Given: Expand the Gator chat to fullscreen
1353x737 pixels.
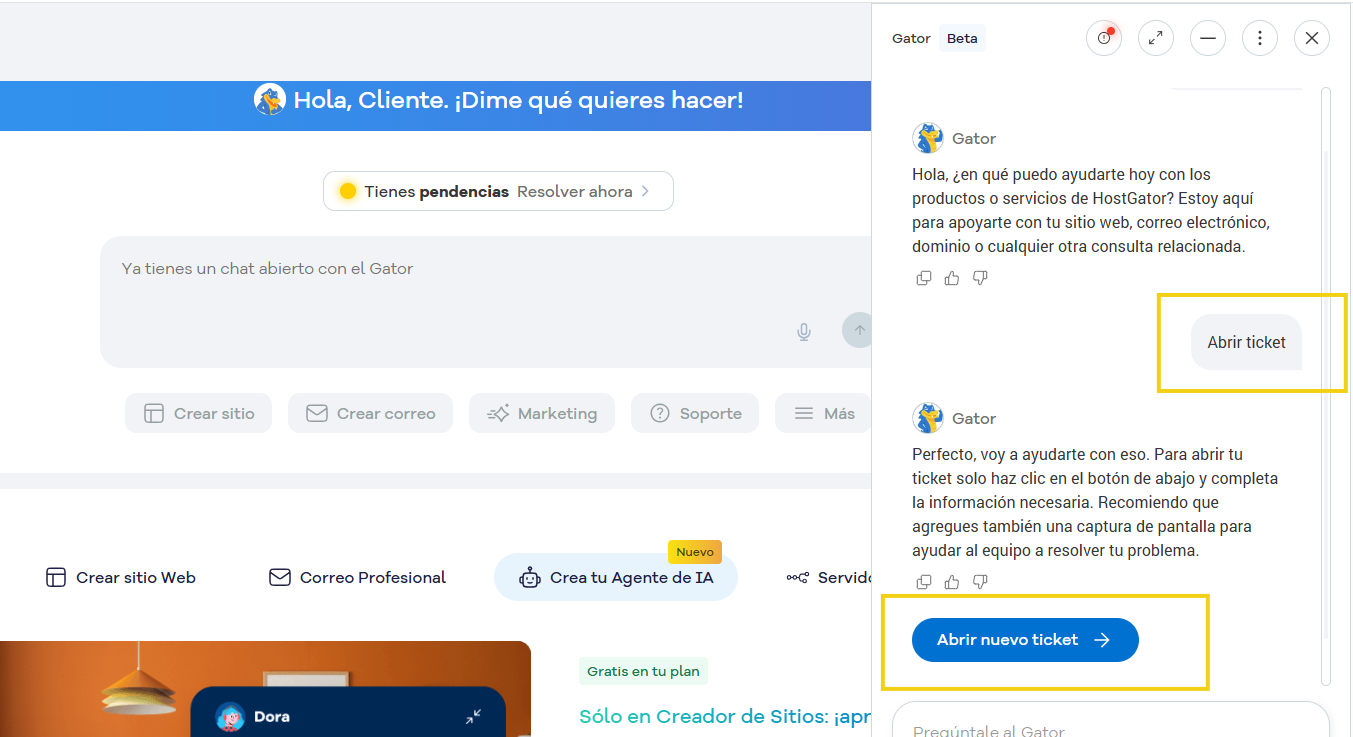Looking at the screenshot, I should click(1156, 37).
